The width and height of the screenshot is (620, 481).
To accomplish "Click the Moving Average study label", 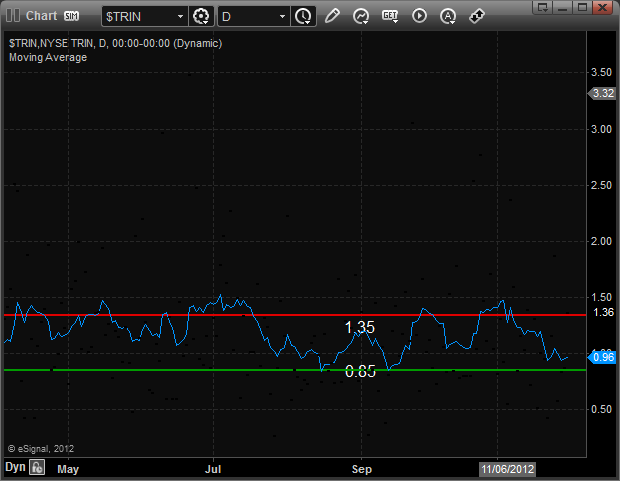I will coord(47,57).
